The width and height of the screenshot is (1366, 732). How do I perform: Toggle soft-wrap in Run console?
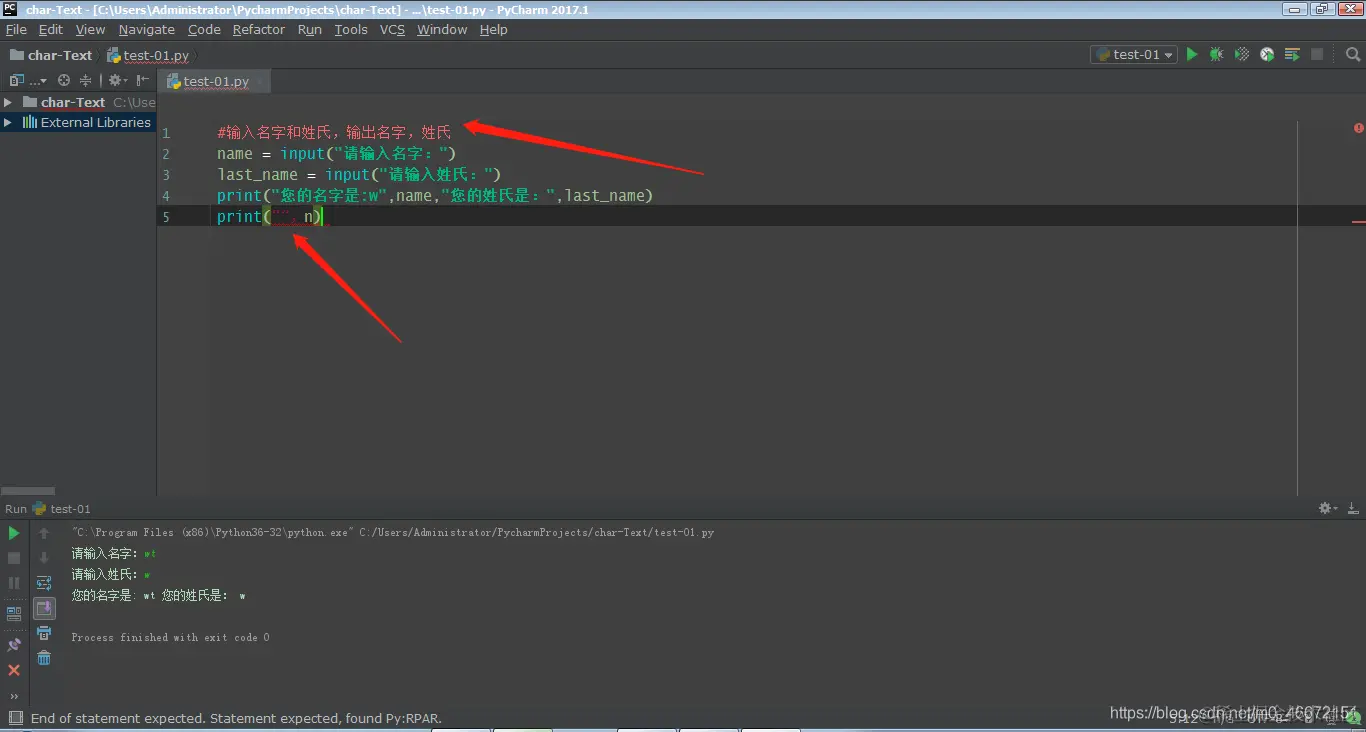point(44,583)
